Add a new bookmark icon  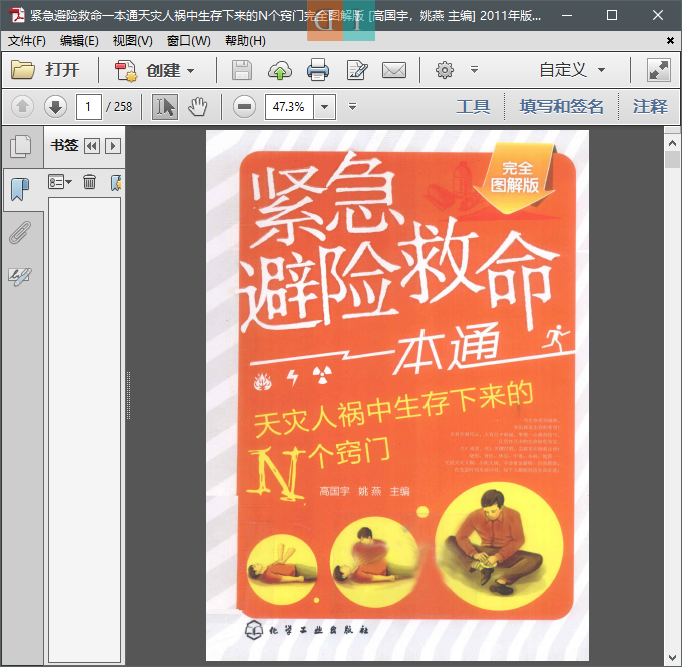coord(116,183)
